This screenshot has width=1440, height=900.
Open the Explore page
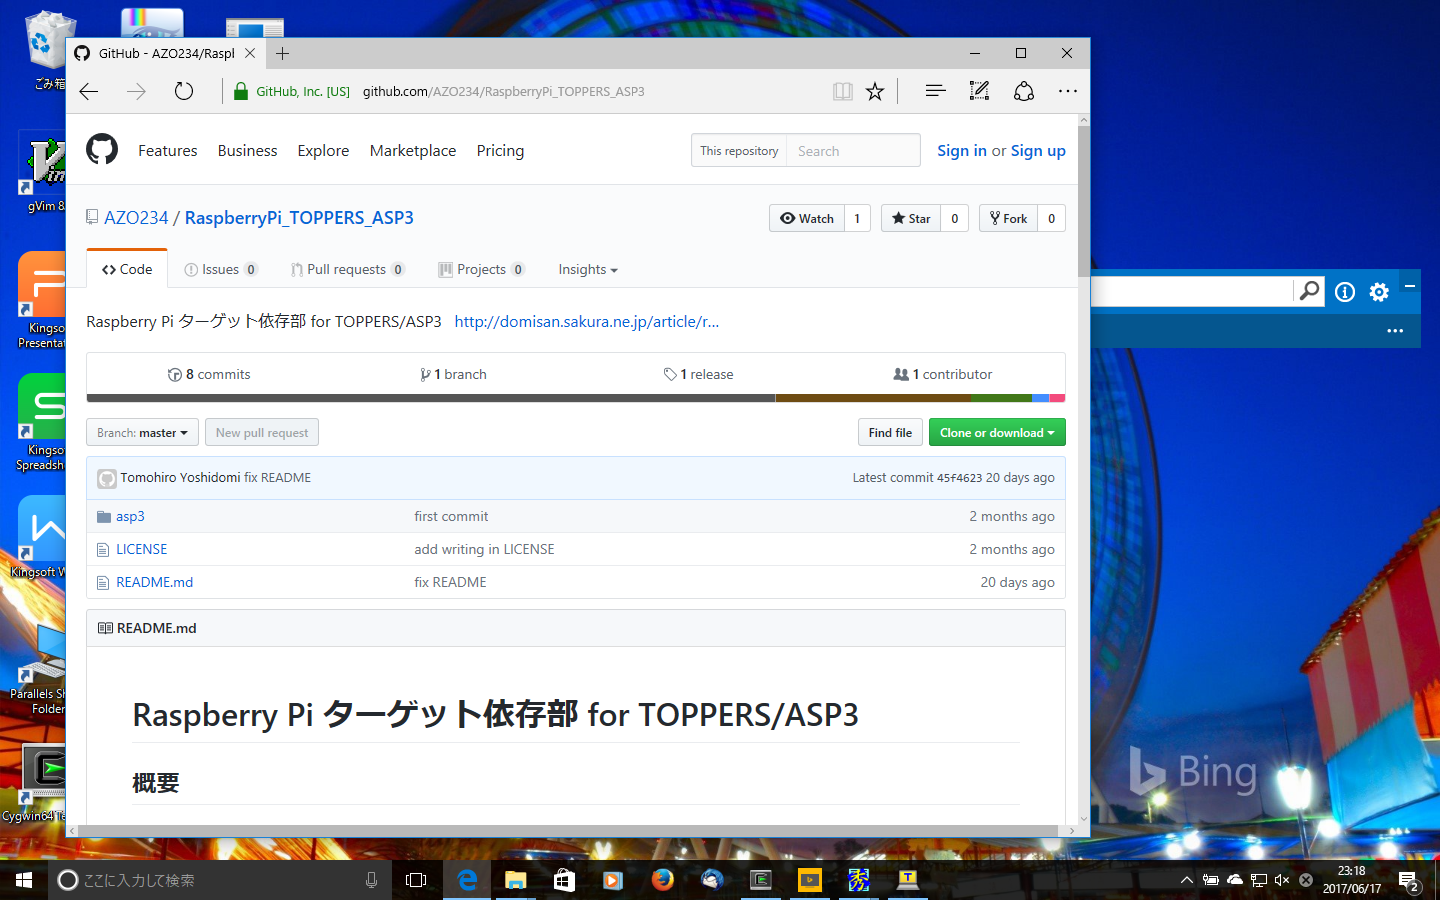point(323,150)
